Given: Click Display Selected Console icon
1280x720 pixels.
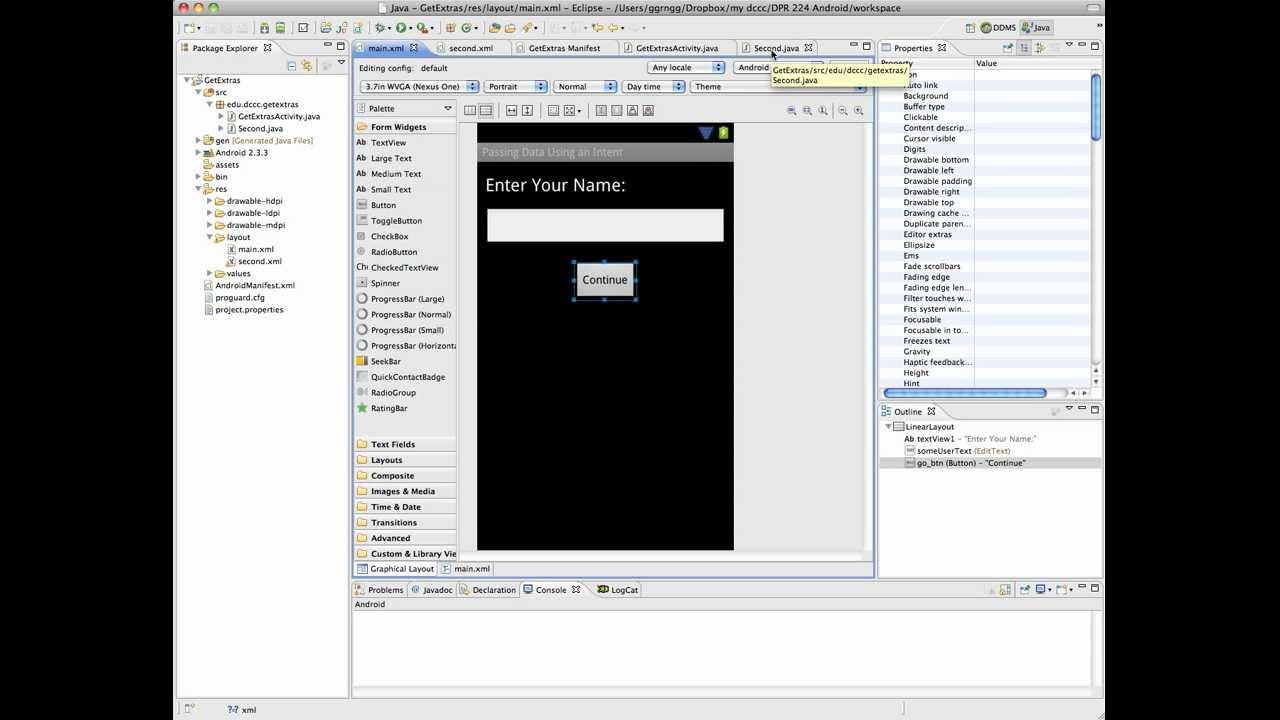Looking at the screenshot, I should (x=1040, y=590).
